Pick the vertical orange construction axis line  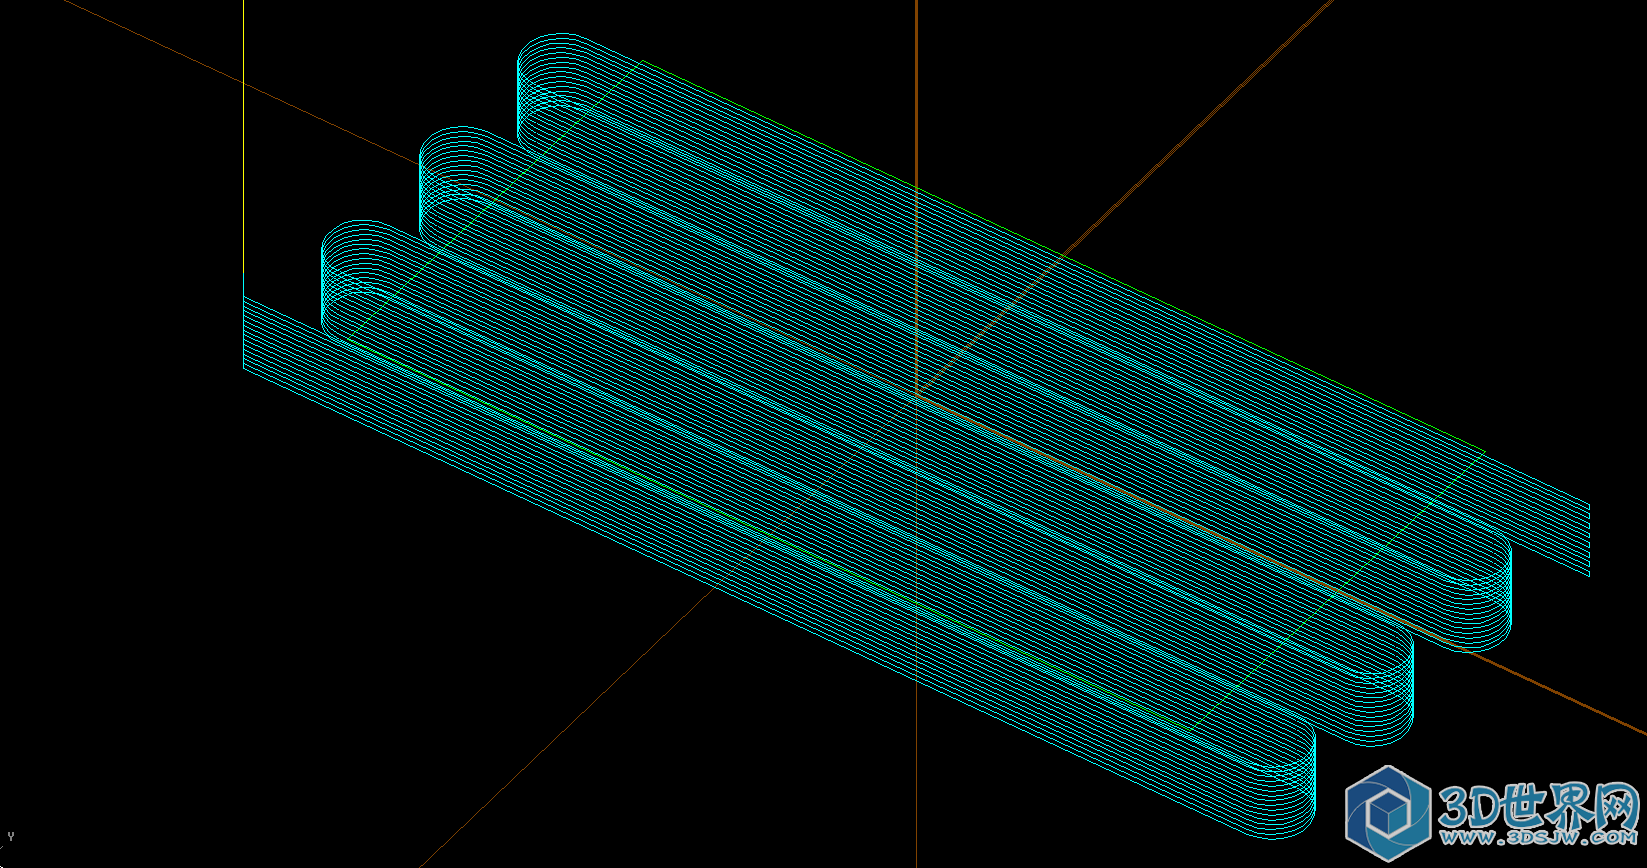click(916, 434)
